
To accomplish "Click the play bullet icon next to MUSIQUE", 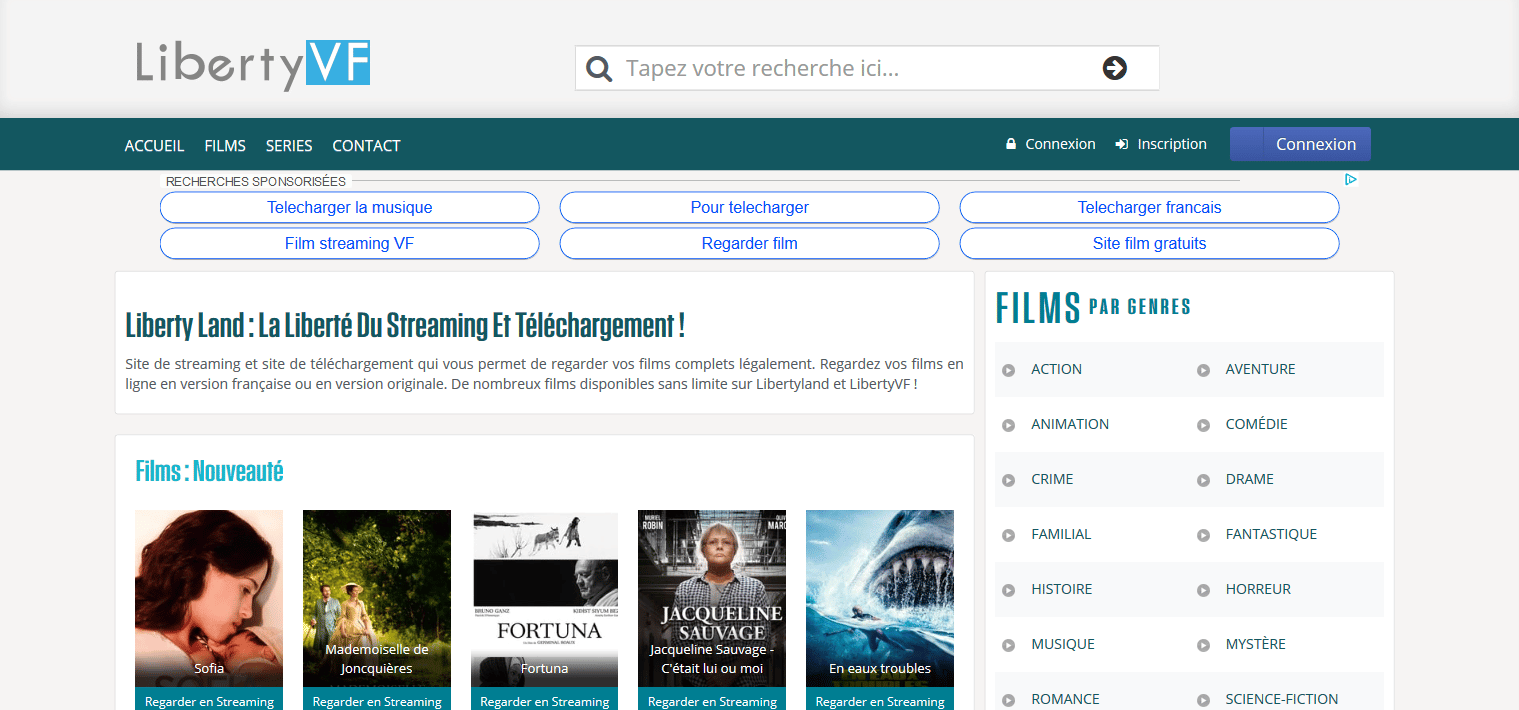I will pyautogui.click(x=1009, y=645).
